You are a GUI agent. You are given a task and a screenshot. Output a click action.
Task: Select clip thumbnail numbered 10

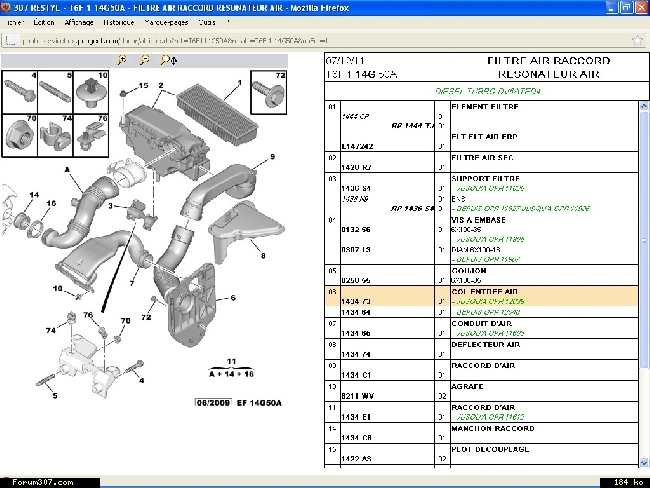[x=91, y=92]
